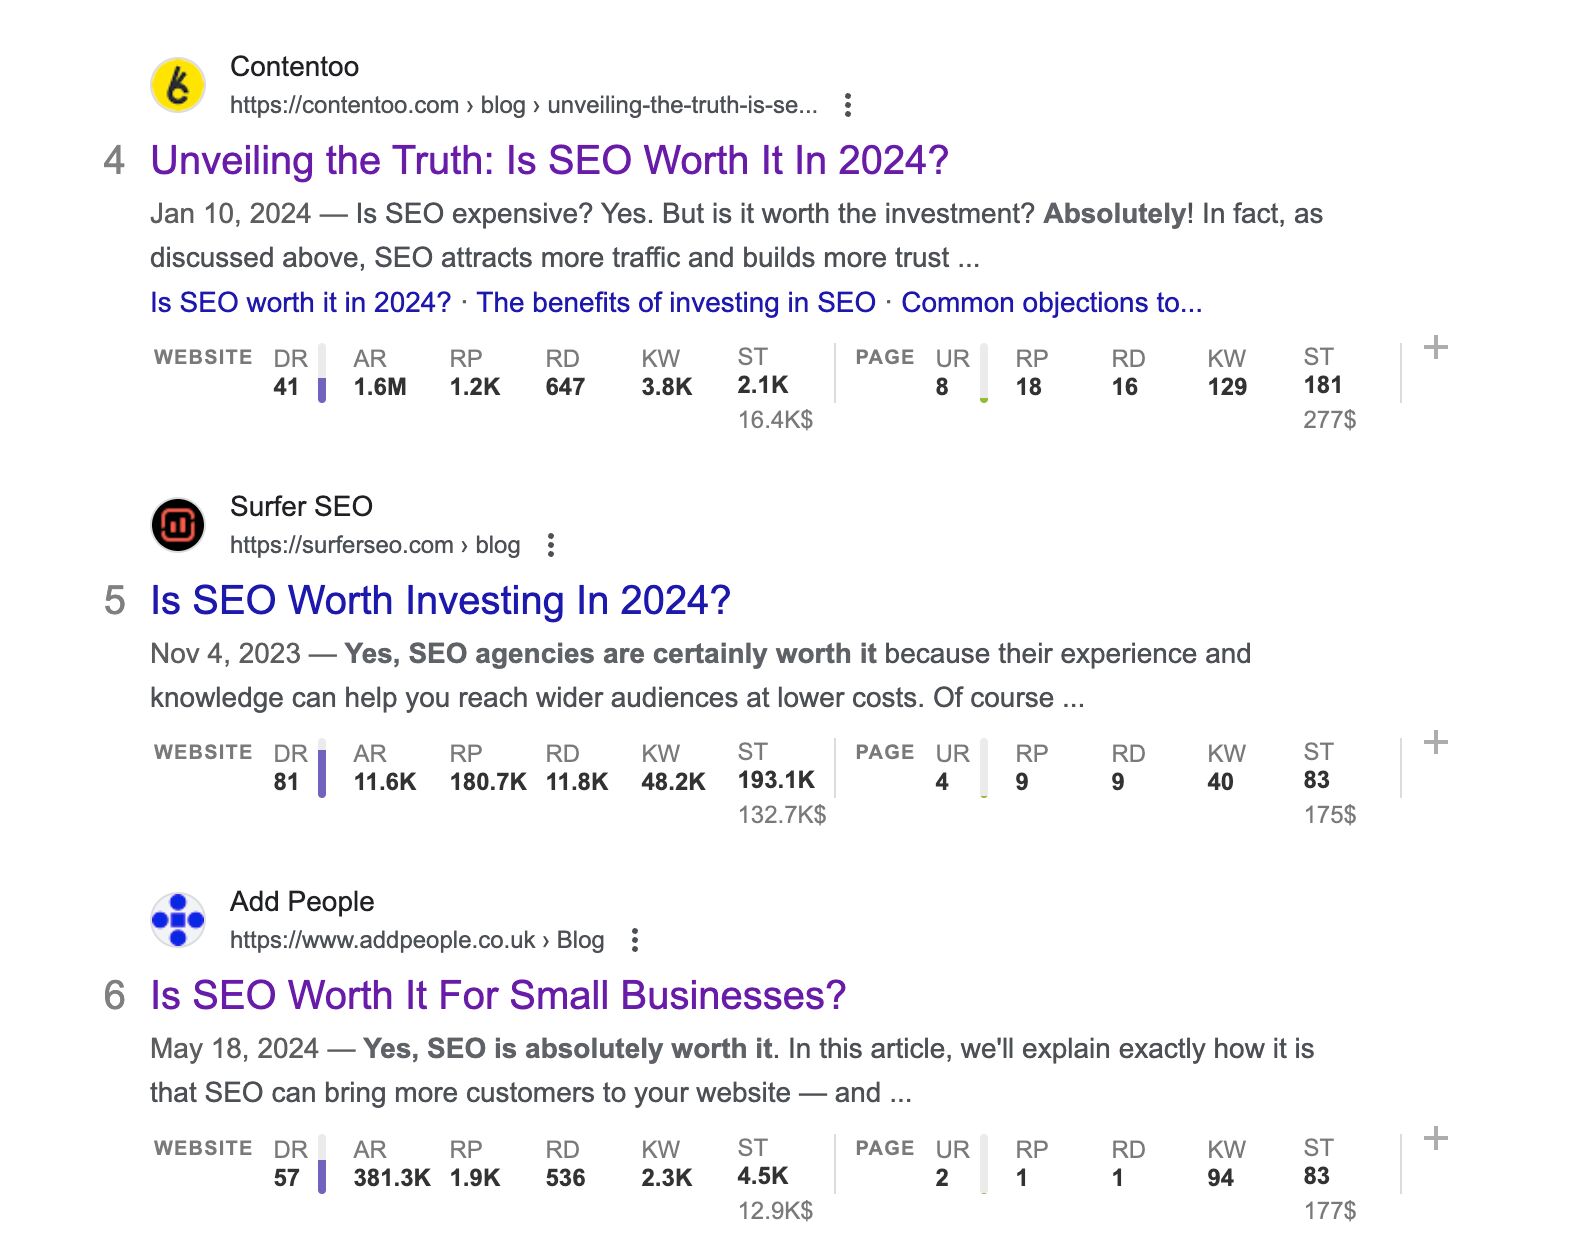Select PAGE section in Contentoo's Ahrefs bar
This screenshot has width=1580, height=1236.
coord(884,357)
